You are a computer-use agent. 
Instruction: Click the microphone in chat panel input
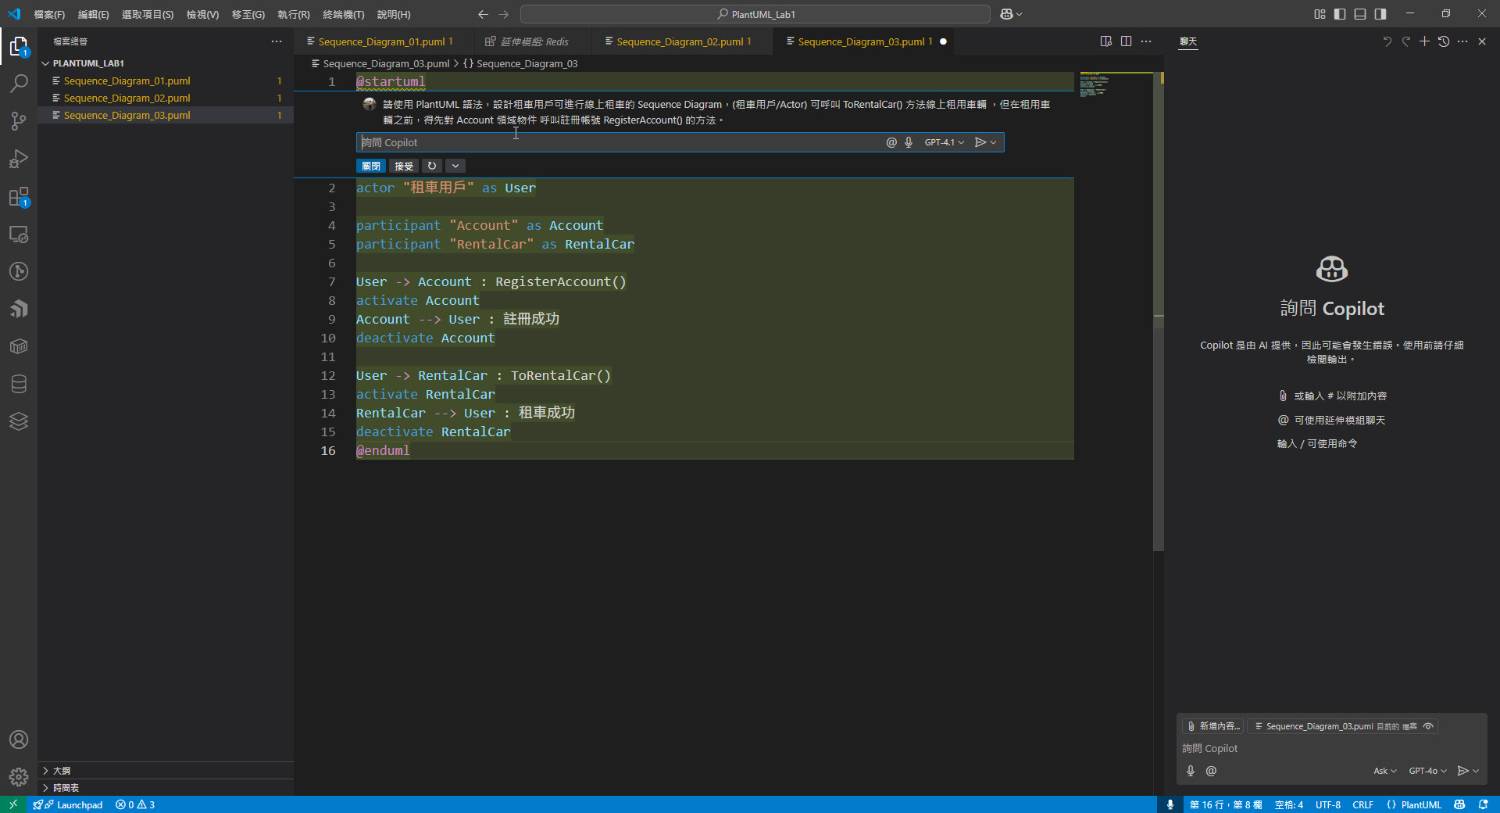pos(1190,771)
